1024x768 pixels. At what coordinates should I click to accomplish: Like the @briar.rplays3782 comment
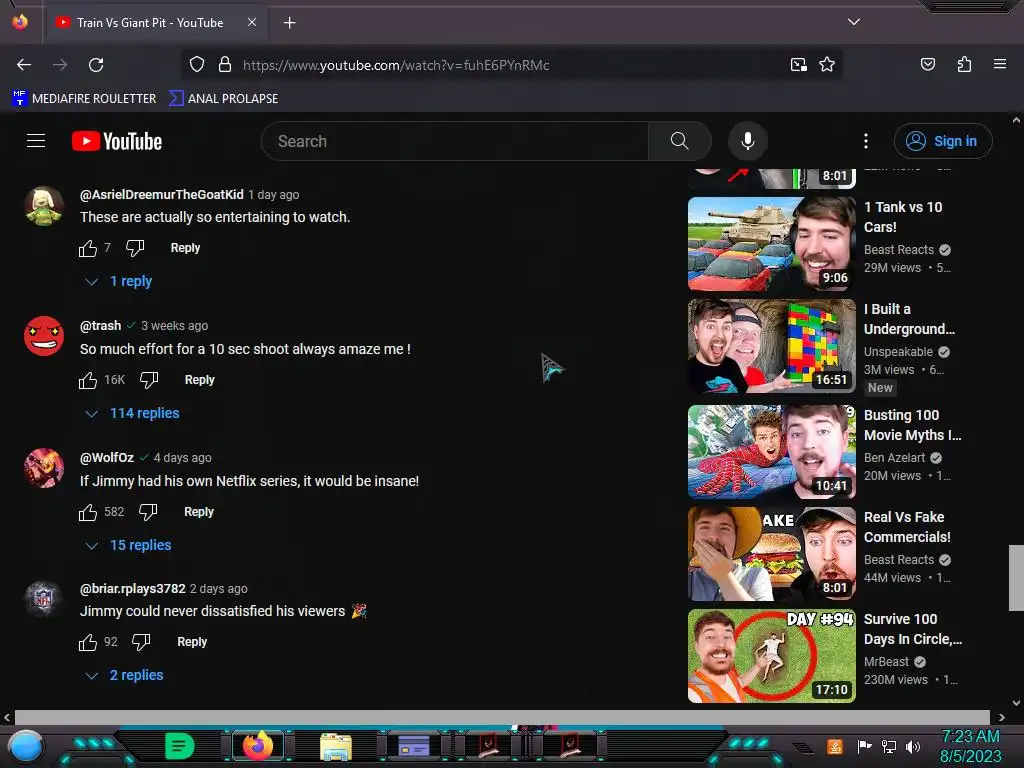(88, 642)
